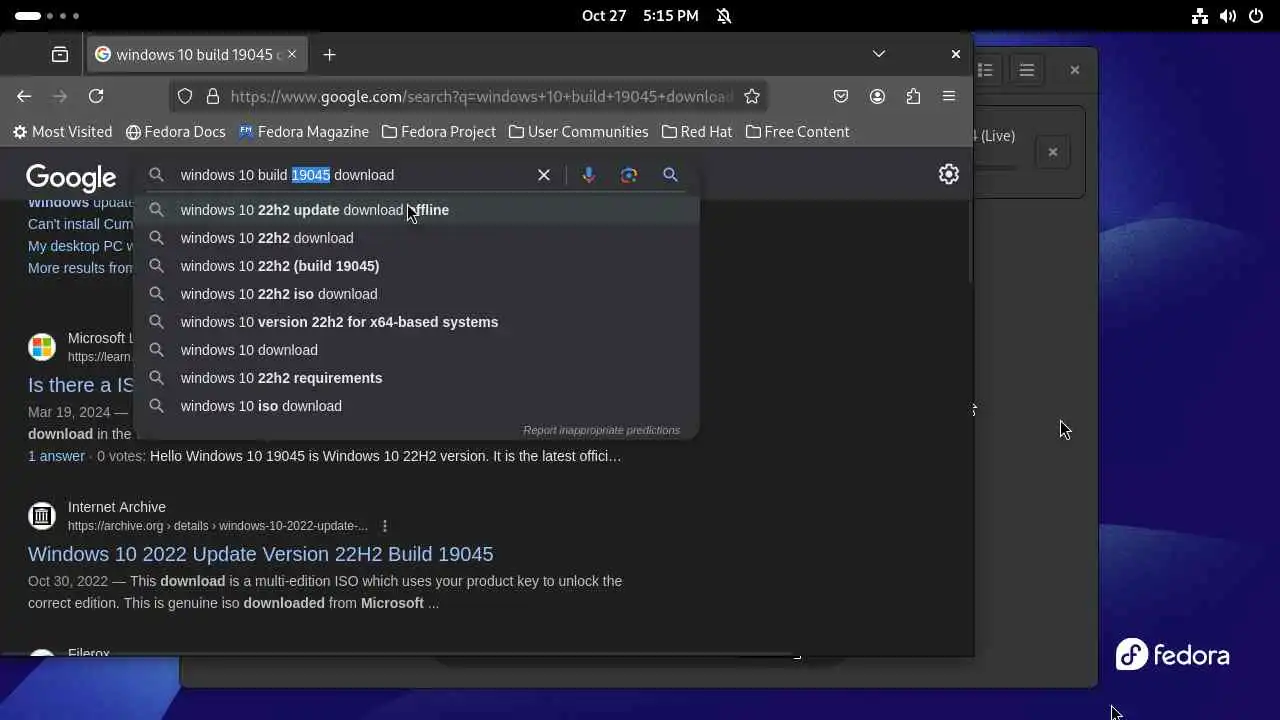Switch background window to list view icon

click(985, 70)
